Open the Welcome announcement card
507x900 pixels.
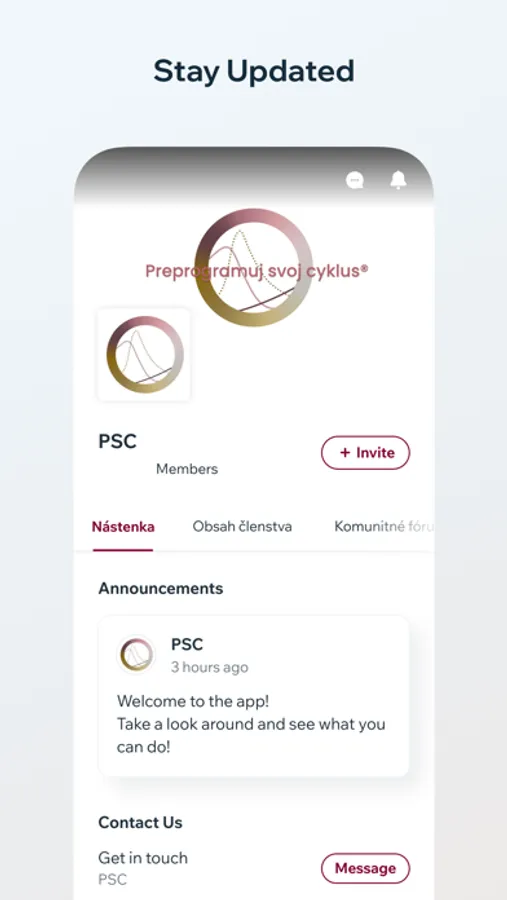click(x=254, y=696)
